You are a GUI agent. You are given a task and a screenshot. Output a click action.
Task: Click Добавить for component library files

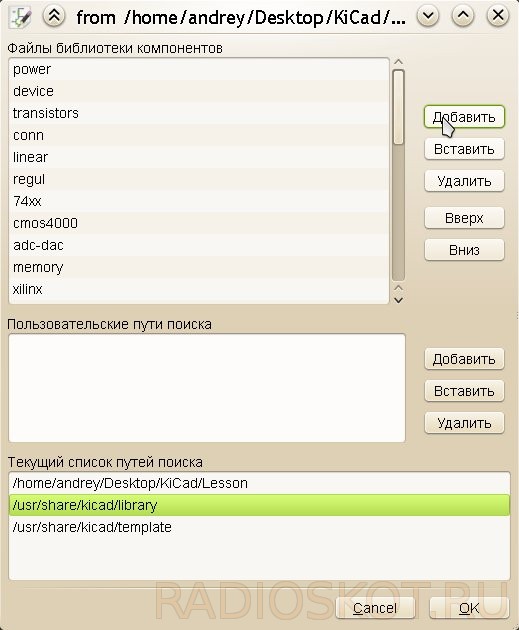[464, 117]
